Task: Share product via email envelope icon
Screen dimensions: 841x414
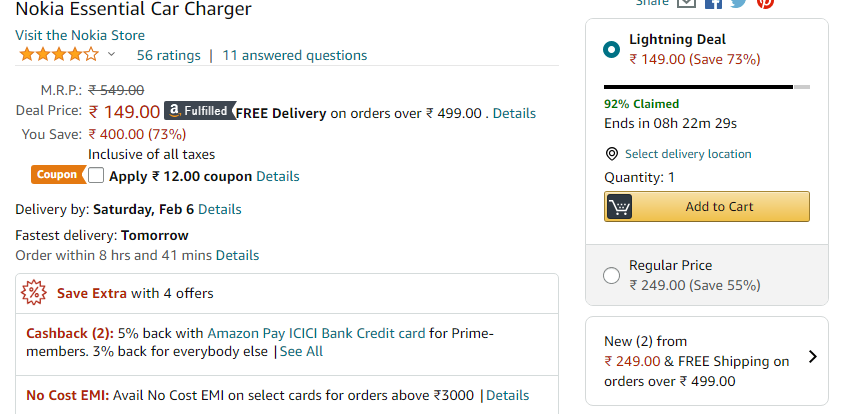Action: coord(686,3)
